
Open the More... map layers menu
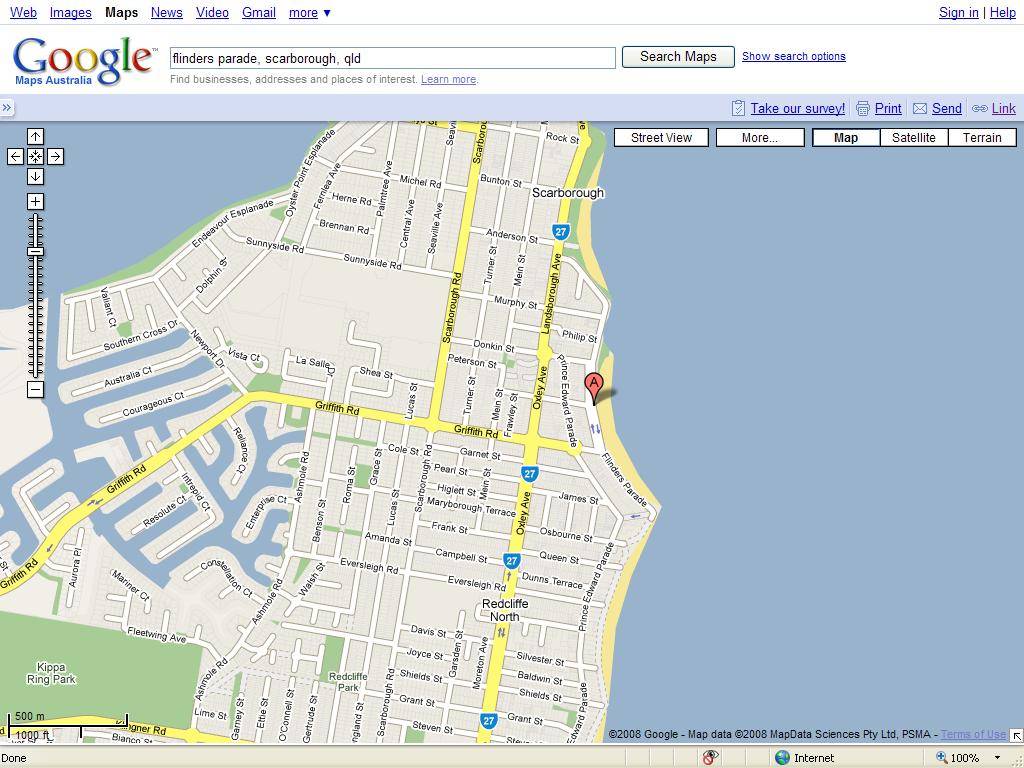760,137
